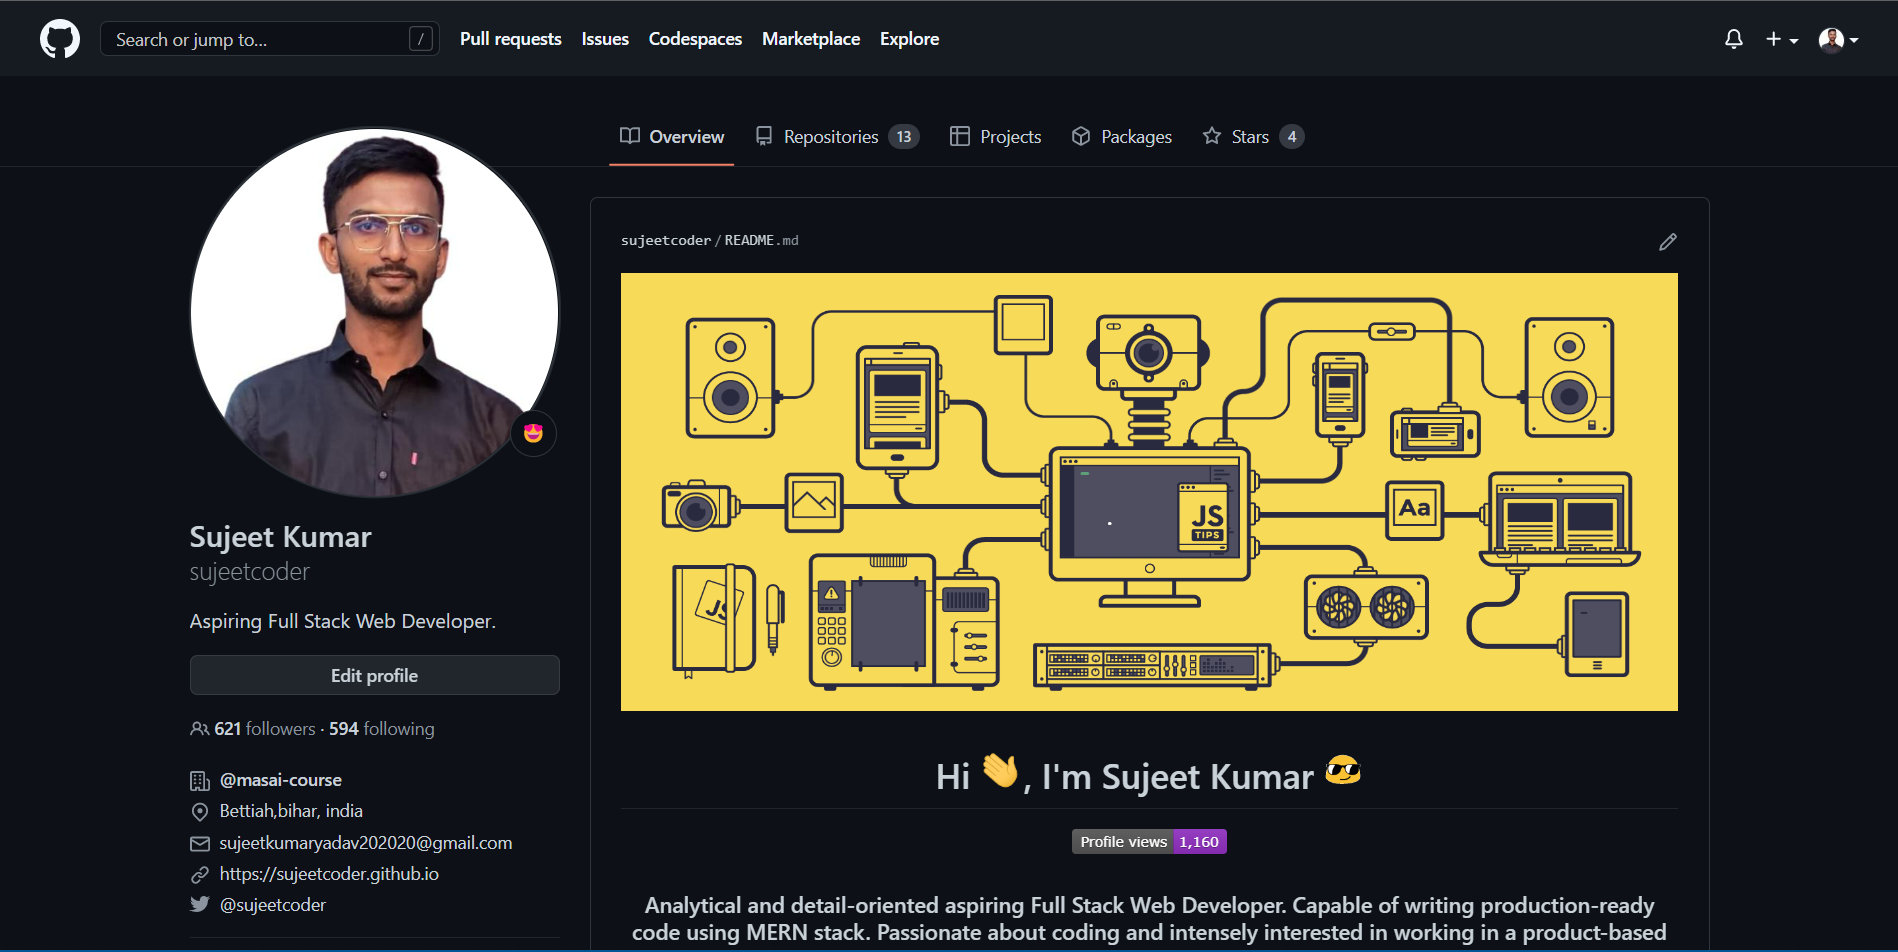The height and width of the screenshot is (952, 1898).
Task: Select the Projects table icon
Action: [x=961, y=136]
